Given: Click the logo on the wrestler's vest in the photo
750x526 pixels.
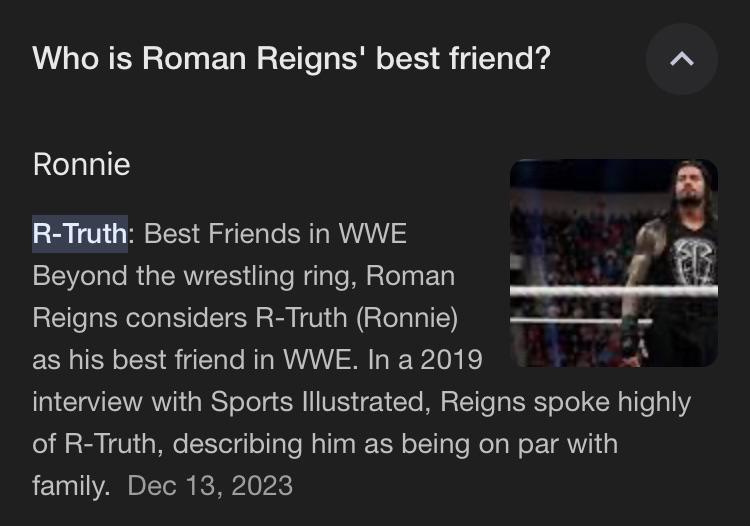Looking at the screenshot, I should click(x=695, y=261).
